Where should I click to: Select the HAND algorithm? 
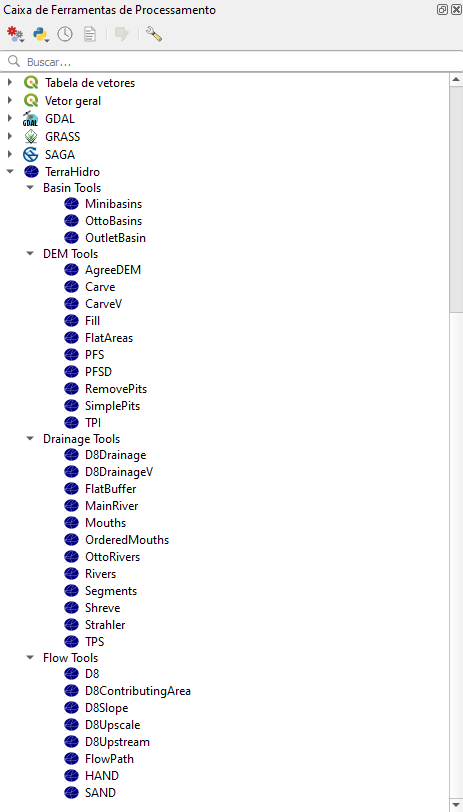[102, 775]
